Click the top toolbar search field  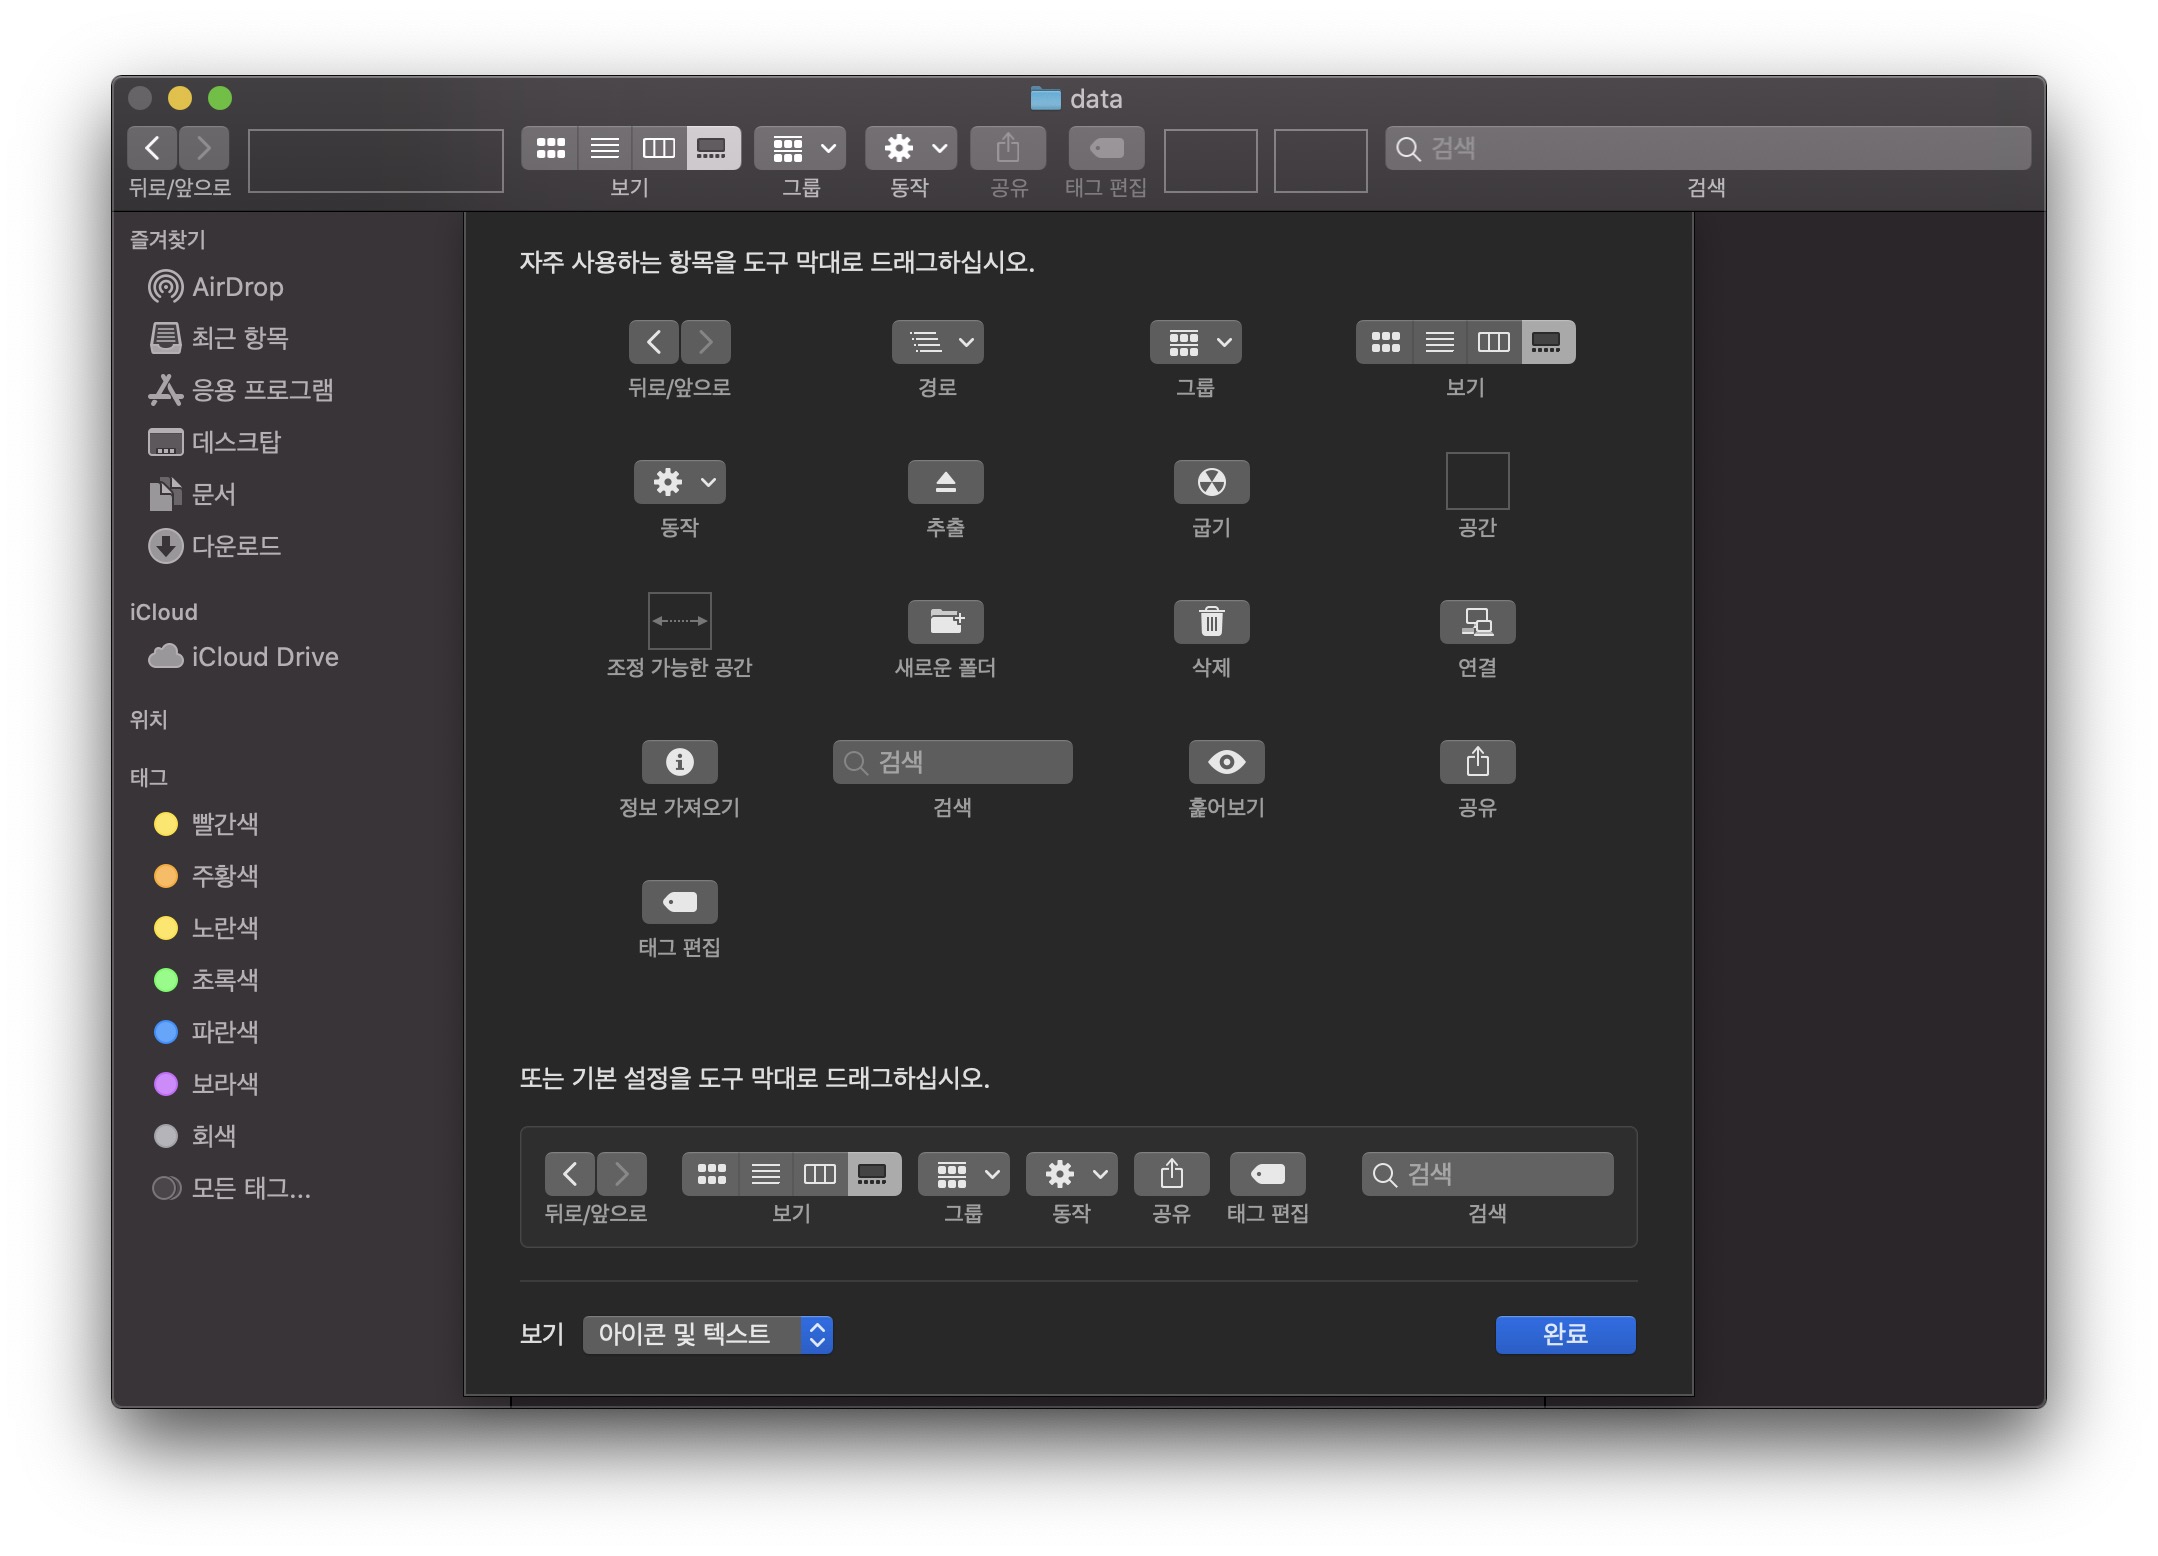[x=1706, y=149]
